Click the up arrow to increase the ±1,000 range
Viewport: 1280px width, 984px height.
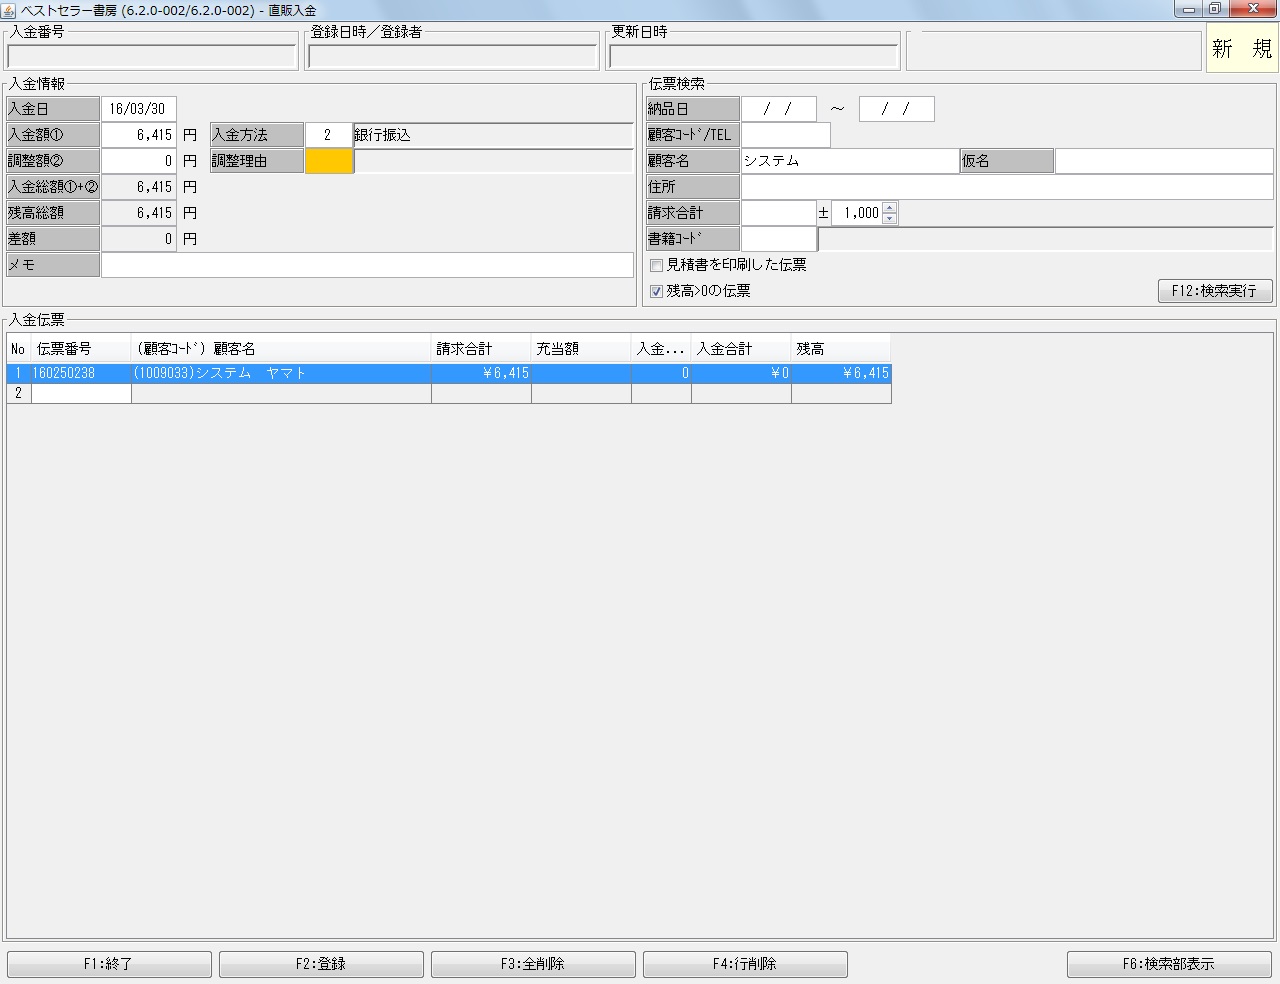(888, 207)
